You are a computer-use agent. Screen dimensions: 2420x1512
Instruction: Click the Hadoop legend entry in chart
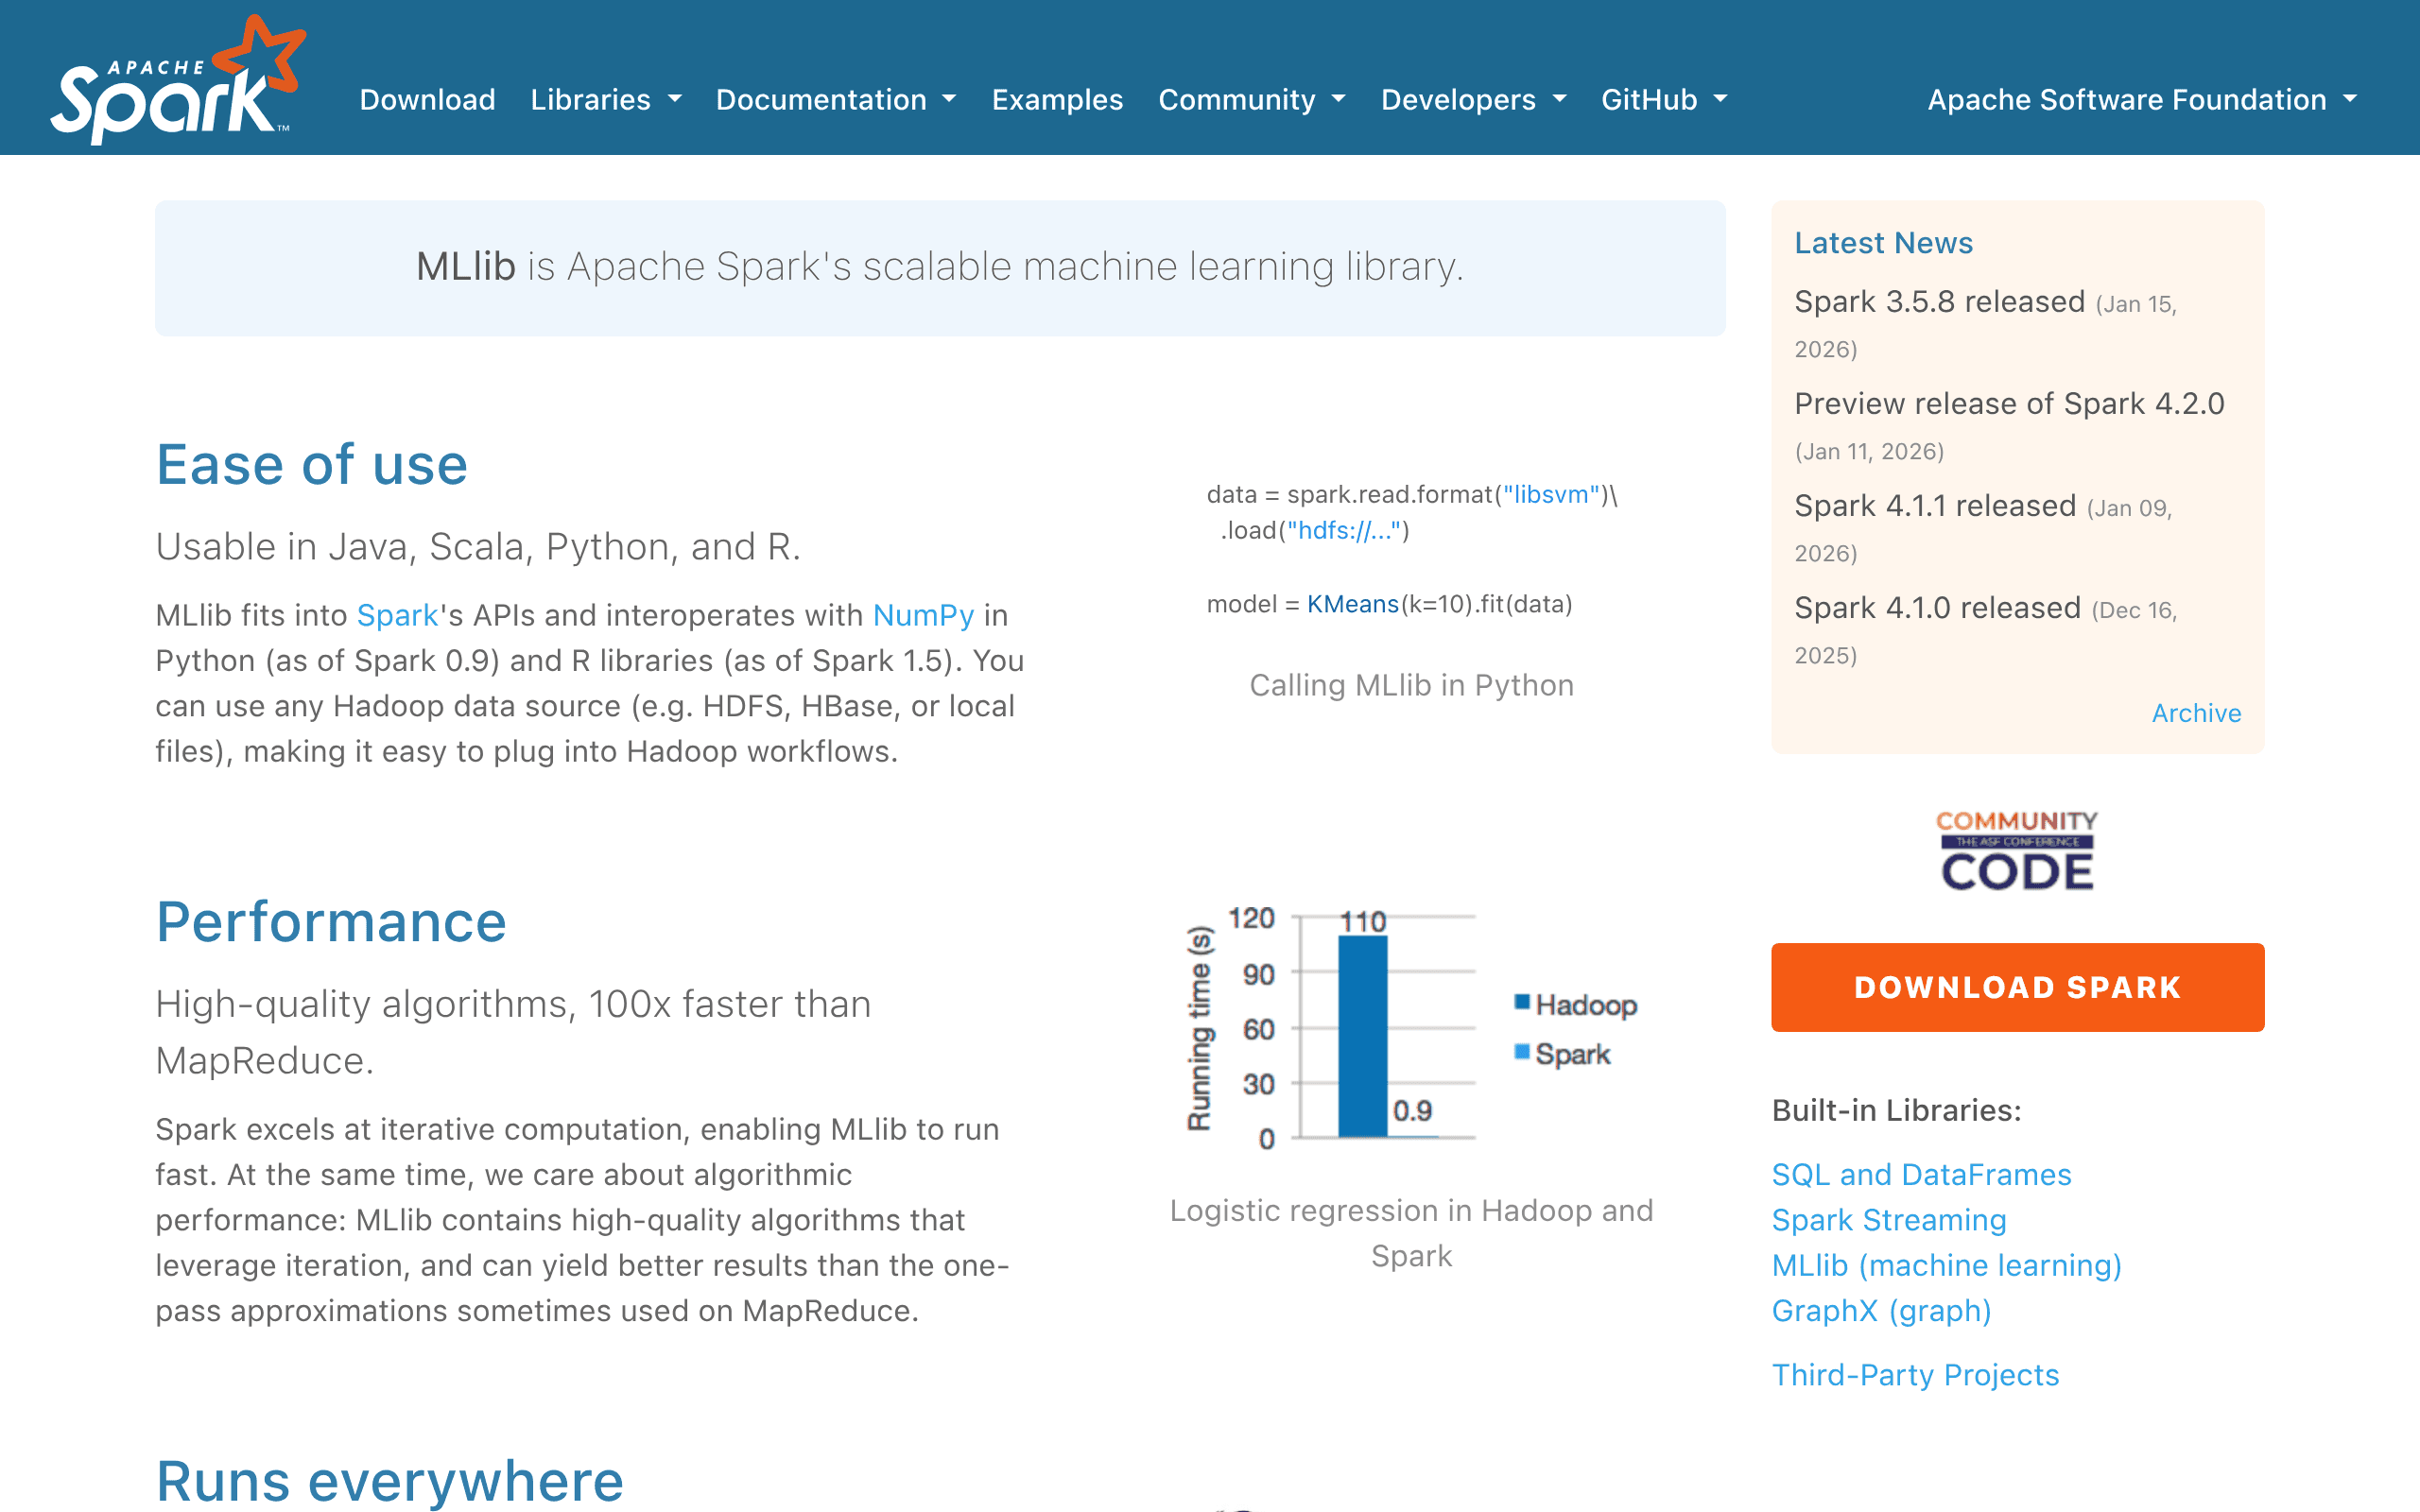coord(1576,1004)
